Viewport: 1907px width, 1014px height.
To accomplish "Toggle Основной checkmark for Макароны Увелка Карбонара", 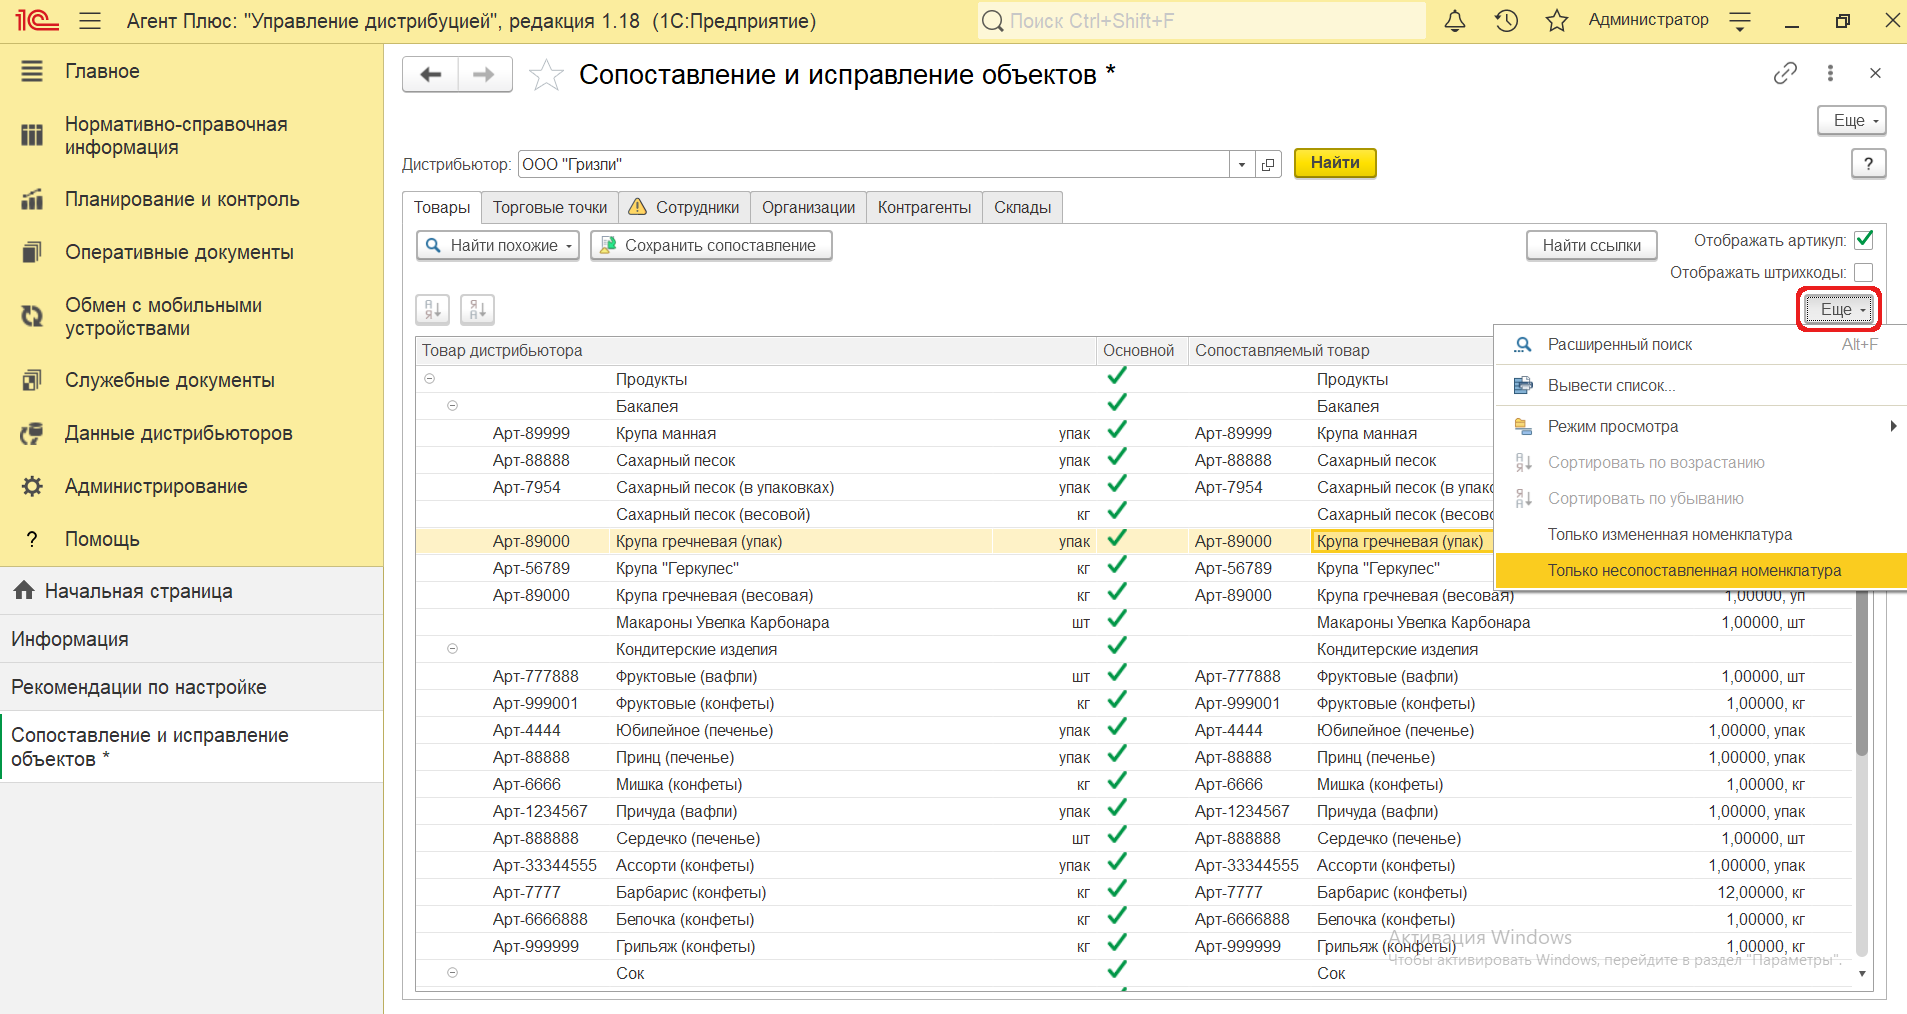I will pyautogui.click(x=1117, y=619).
